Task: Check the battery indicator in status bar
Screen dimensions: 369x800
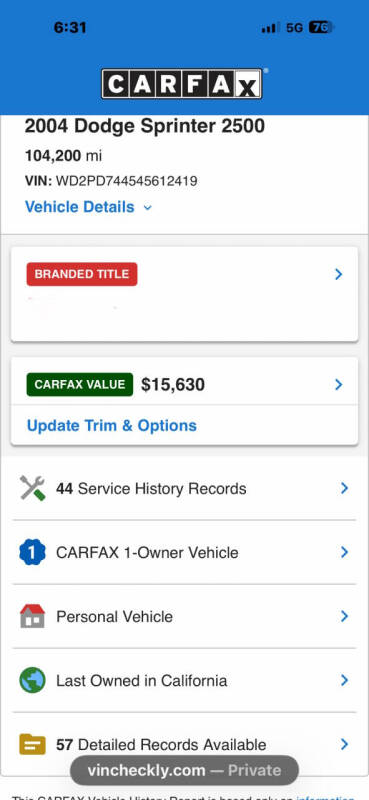Action: tap(321, 27)
